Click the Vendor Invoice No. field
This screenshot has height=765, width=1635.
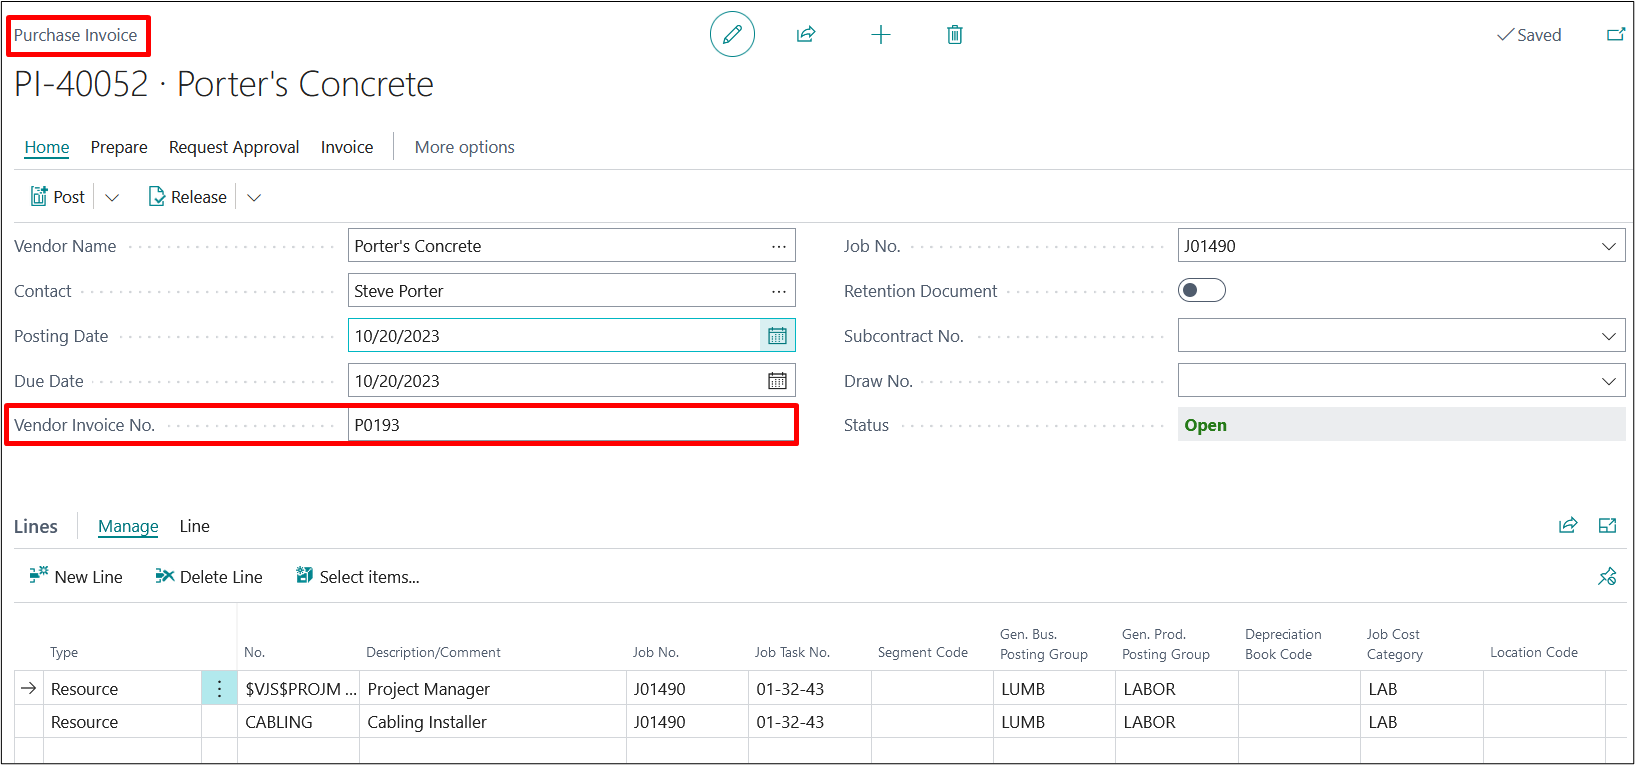coord(570,425)
